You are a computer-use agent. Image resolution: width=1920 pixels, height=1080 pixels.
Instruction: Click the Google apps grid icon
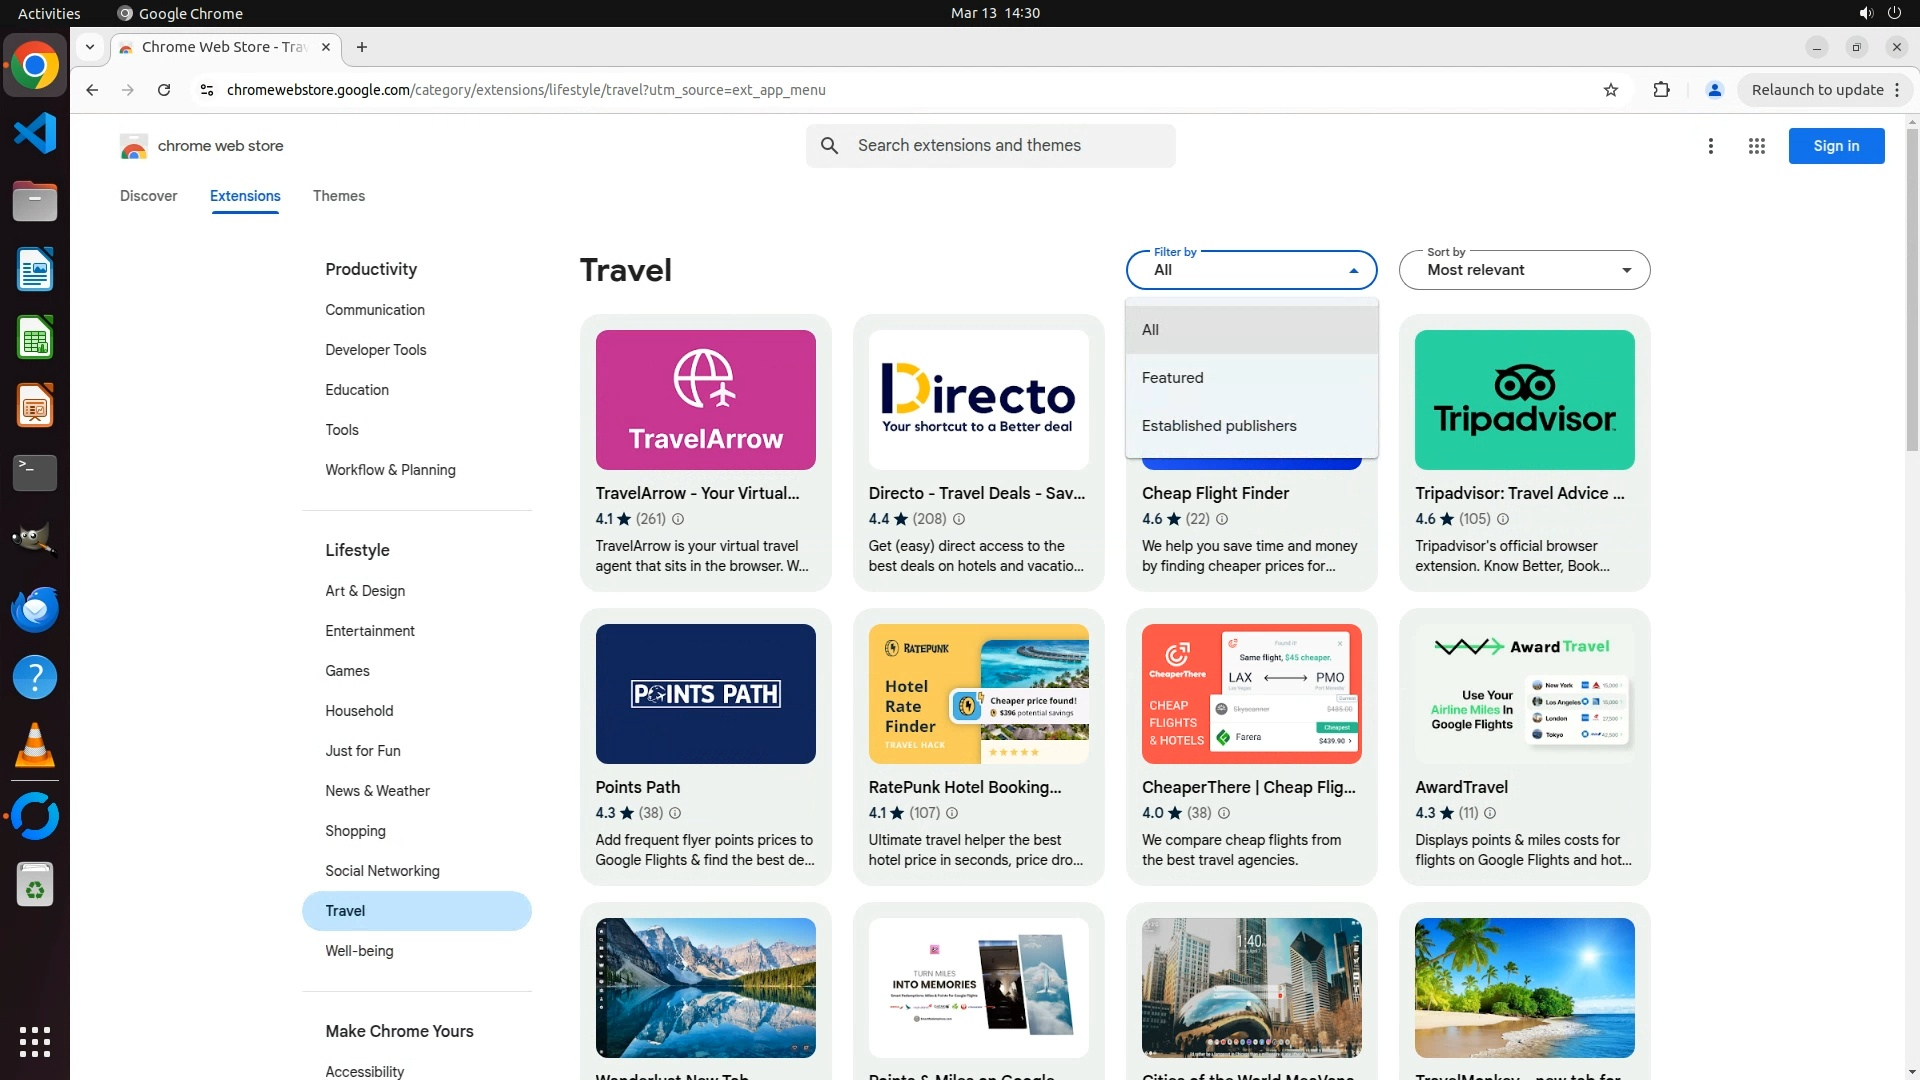[x=1756, y=146]
